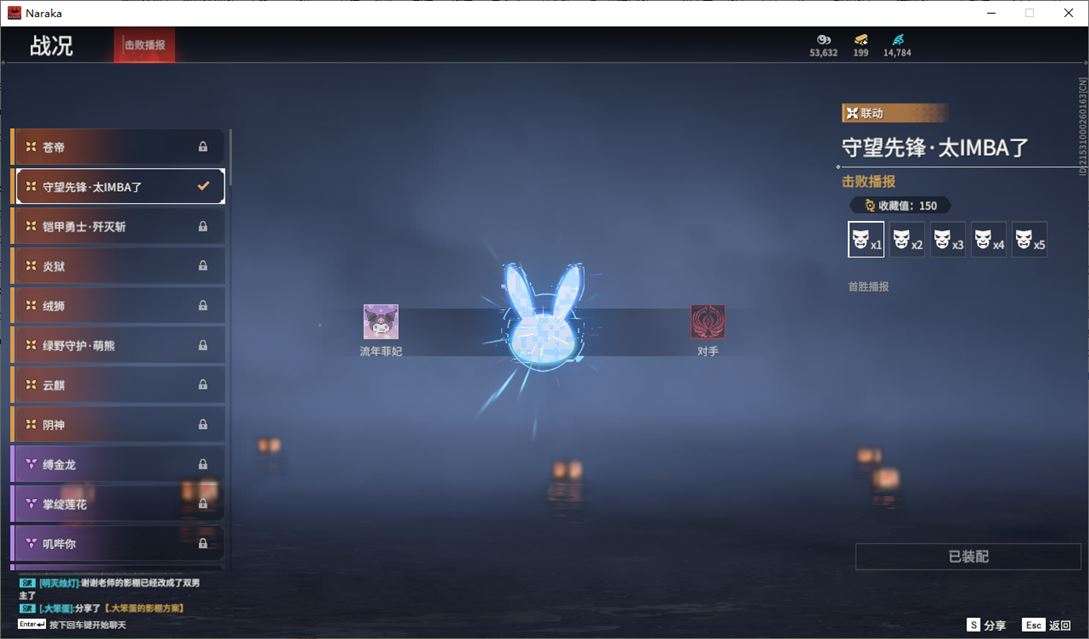Screen dimensions: 1089x639
Task: Select the 铠甲勇士·歼灭斩 entry
Action: click(118, 226)
